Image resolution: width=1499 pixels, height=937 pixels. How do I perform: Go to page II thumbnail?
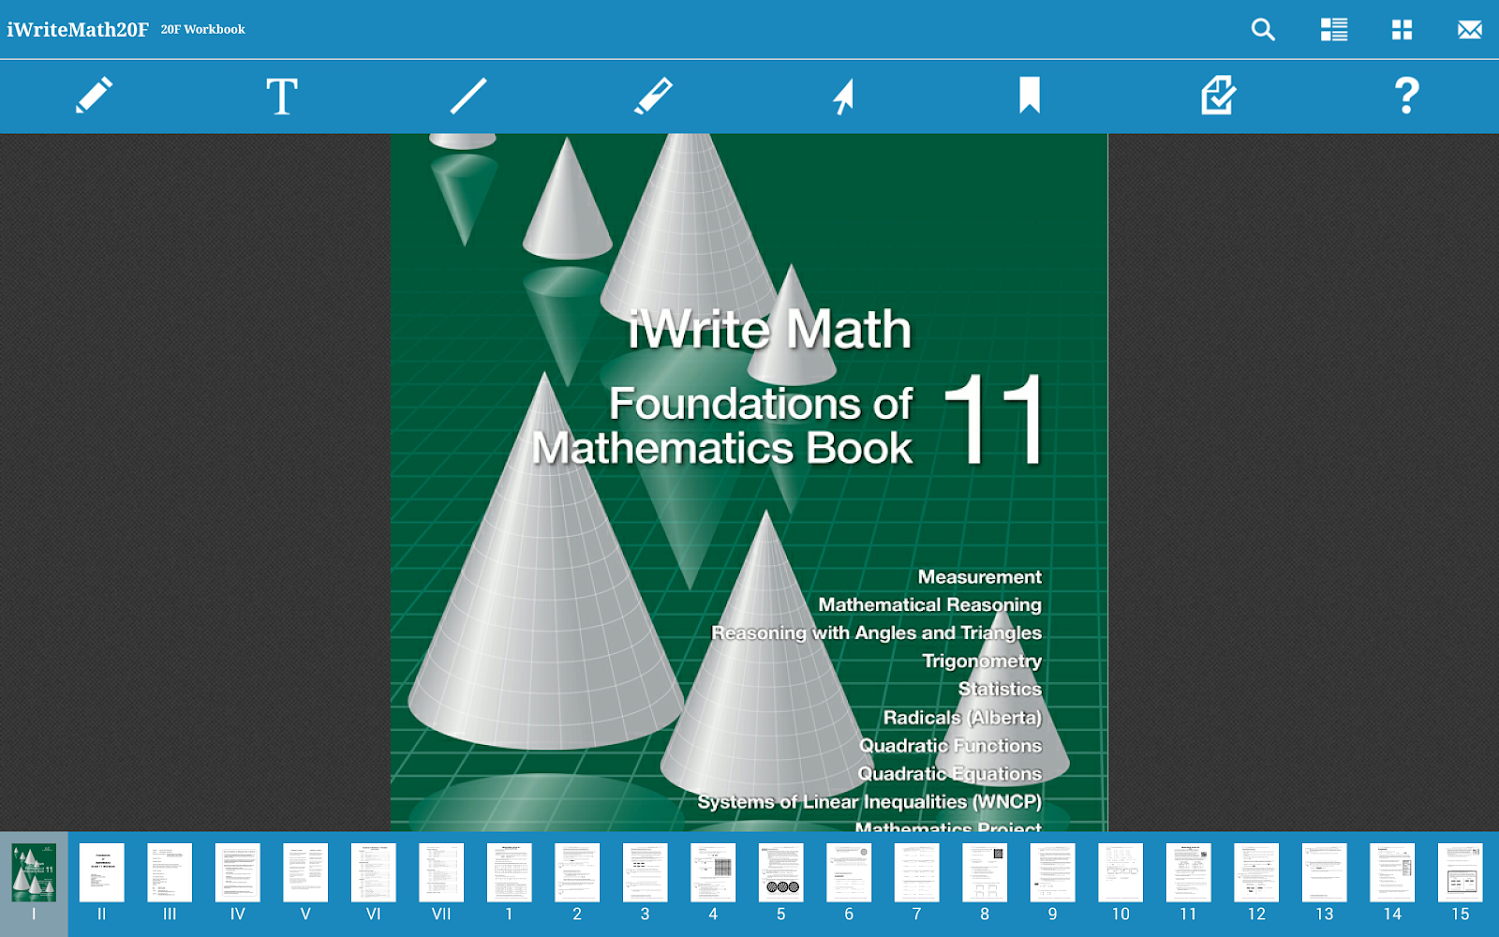point(101,872)
